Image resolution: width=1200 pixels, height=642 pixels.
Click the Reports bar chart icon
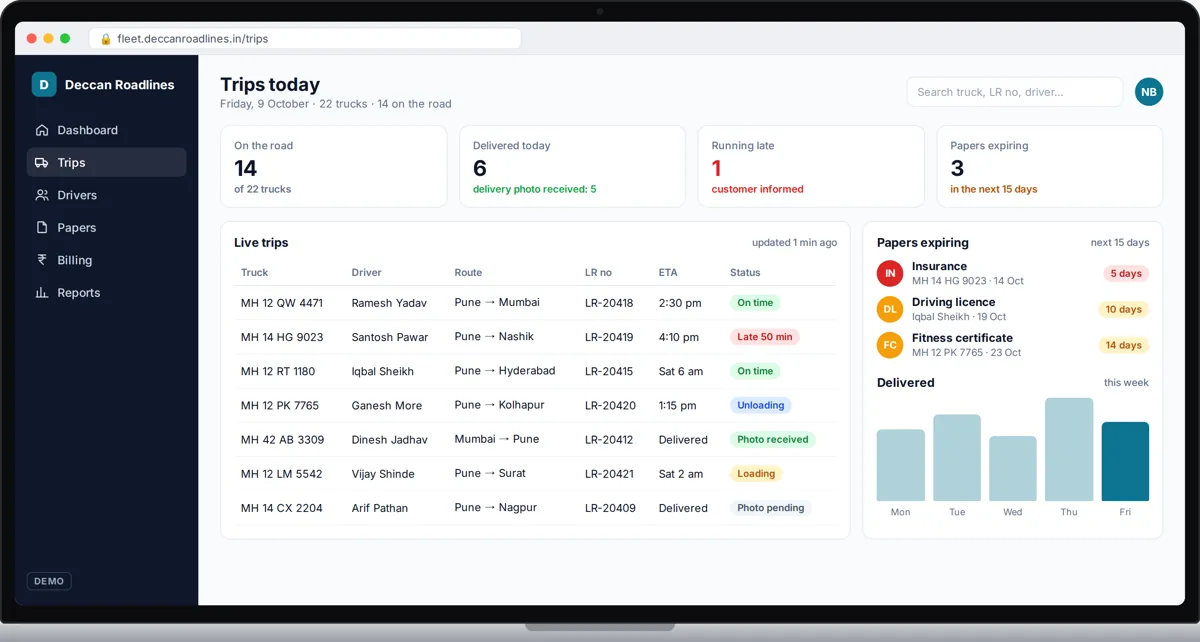[x=42, y=292]
